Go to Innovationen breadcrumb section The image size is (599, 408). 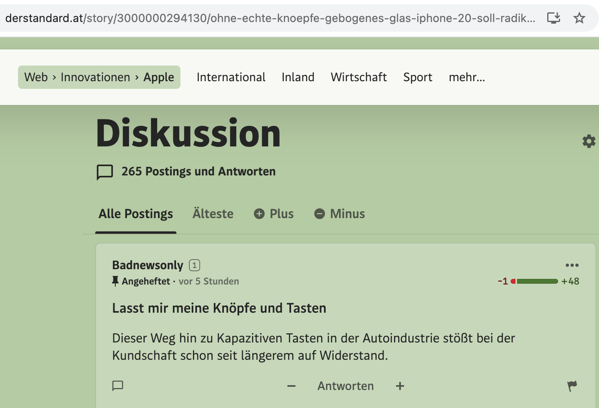[95, 77]
